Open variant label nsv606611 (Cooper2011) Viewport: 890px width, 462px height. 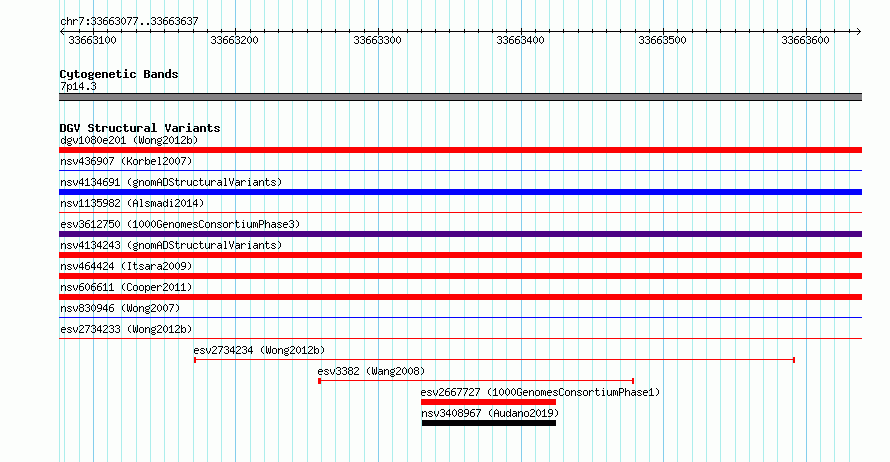pos(126,287)
